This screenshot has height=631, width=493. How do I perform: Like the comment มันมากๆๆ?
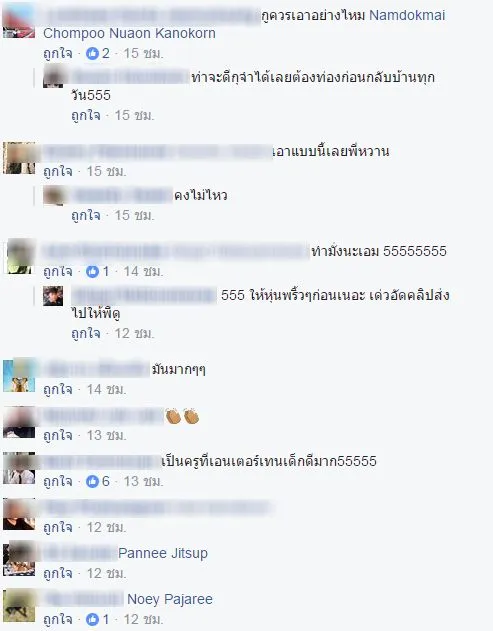click(58, 390)
